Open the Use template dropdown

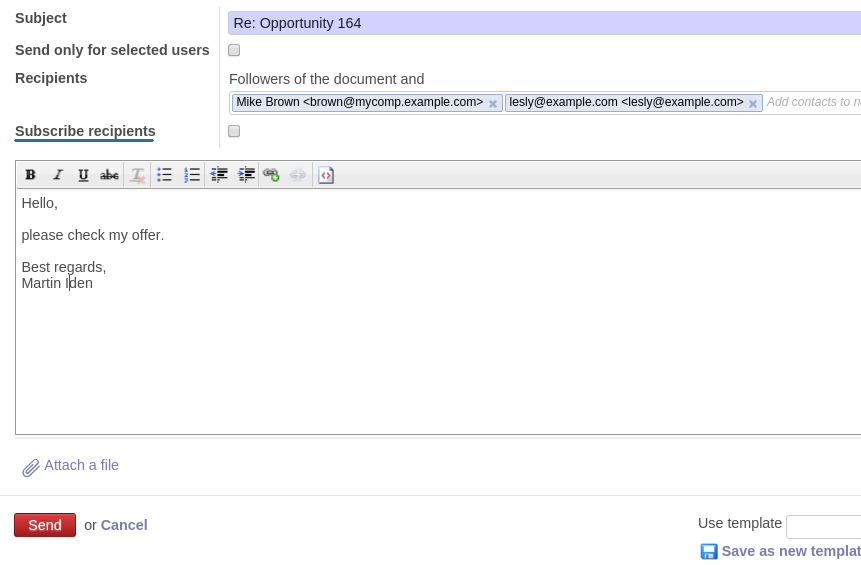[x=823, y=527]
